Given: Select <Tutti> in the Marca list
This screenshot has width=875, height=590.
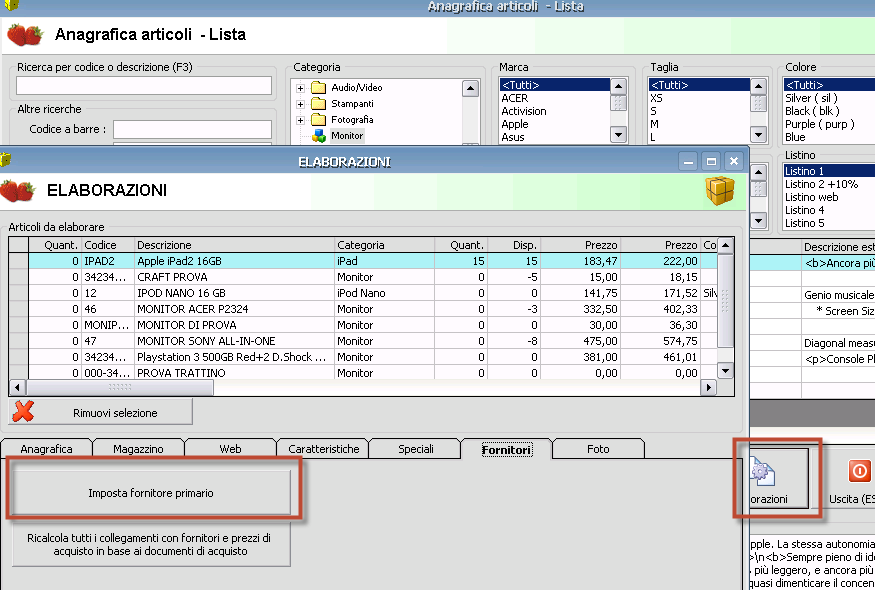Looking at the screenshot, I should tap(554, 85).
